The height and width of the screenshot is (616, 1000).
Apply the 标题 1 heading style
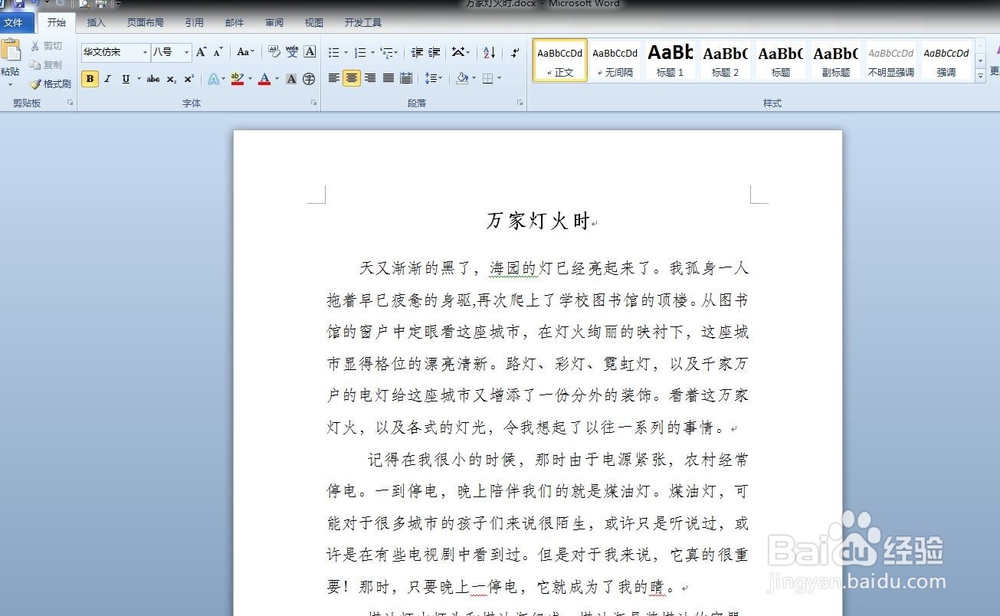coord(670,61)
